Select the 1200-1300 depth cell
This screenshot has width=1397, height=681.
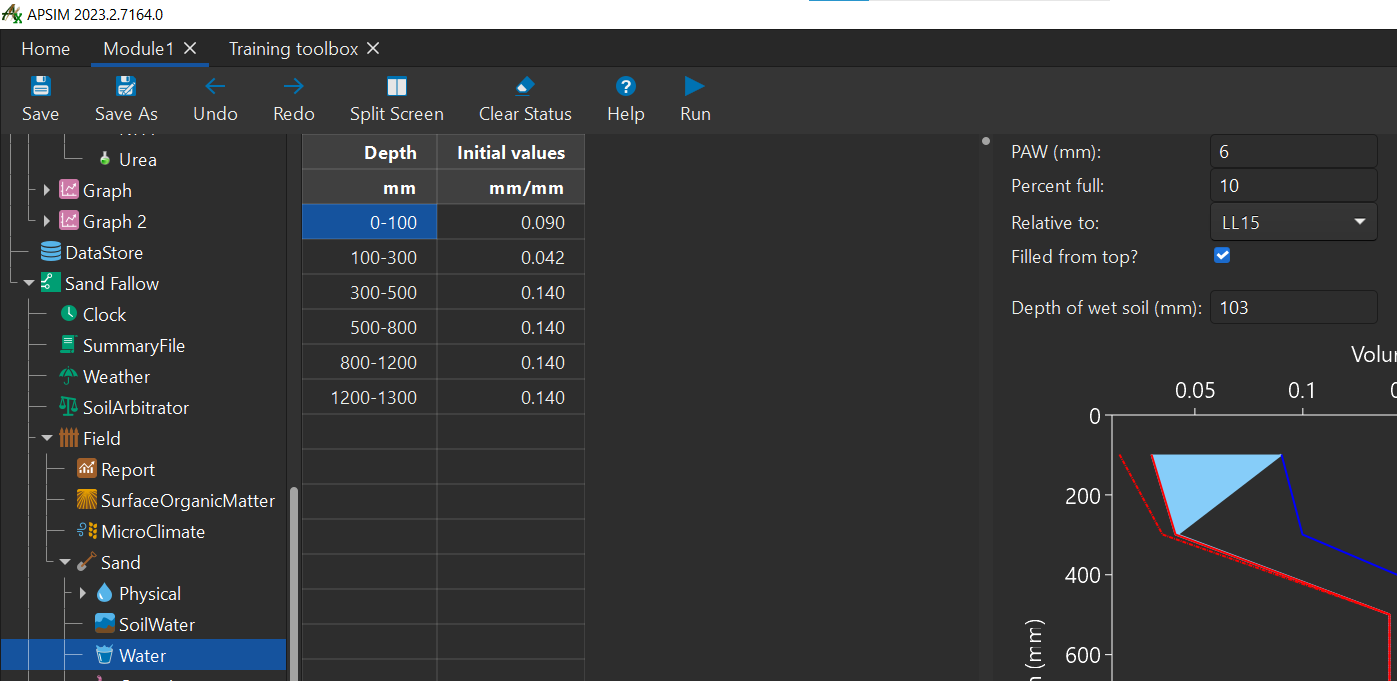369,397
